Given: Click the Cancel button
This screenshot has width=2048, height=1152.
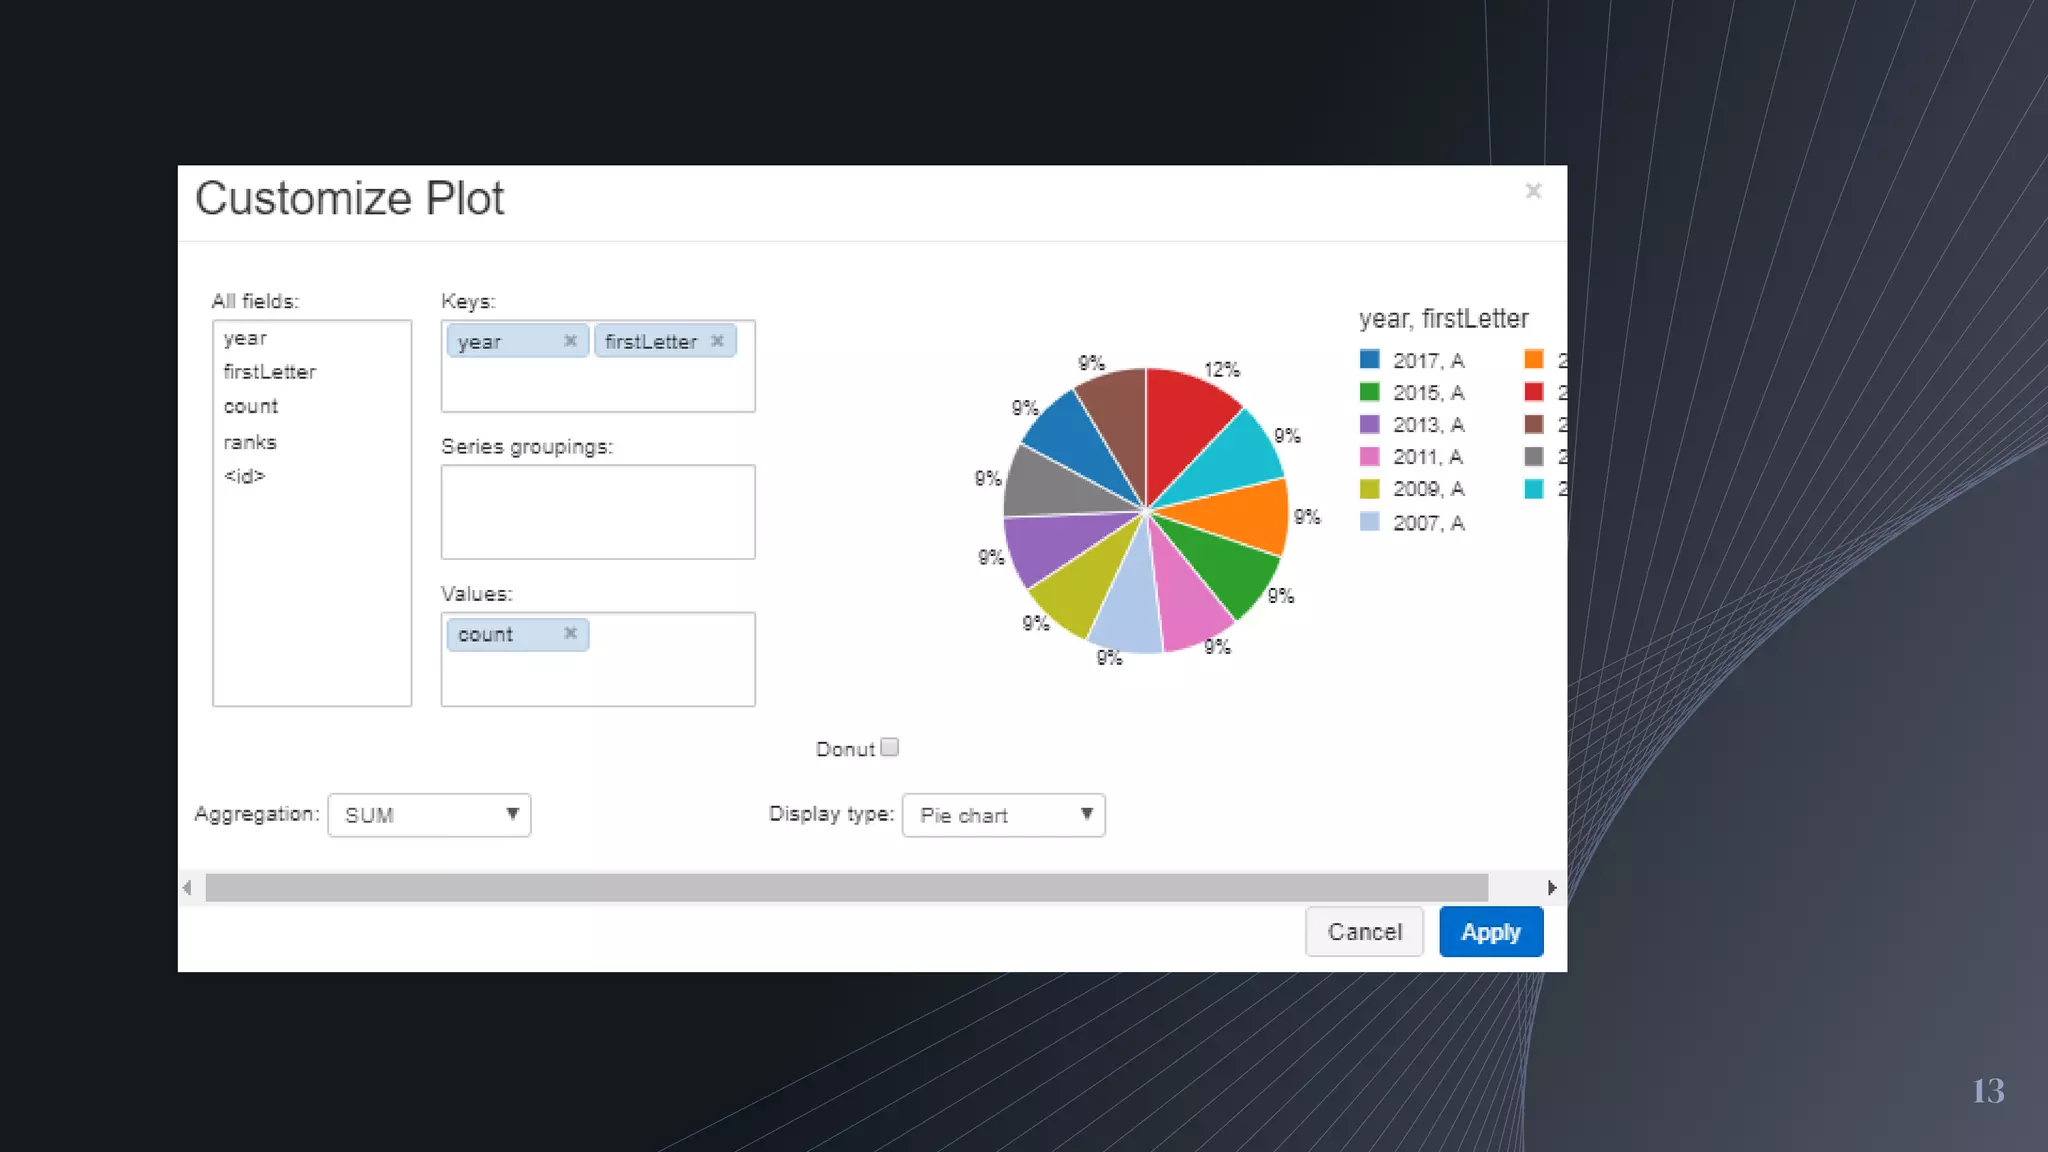Looking at the screenshot, I should [x=1364, y=932].
